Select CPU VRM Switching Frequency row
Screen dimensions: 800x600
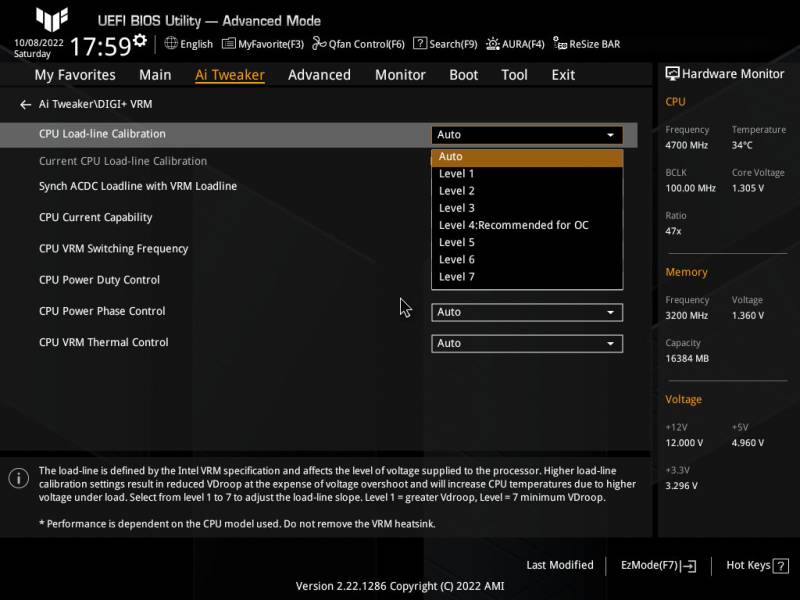[x=113, y=248]
